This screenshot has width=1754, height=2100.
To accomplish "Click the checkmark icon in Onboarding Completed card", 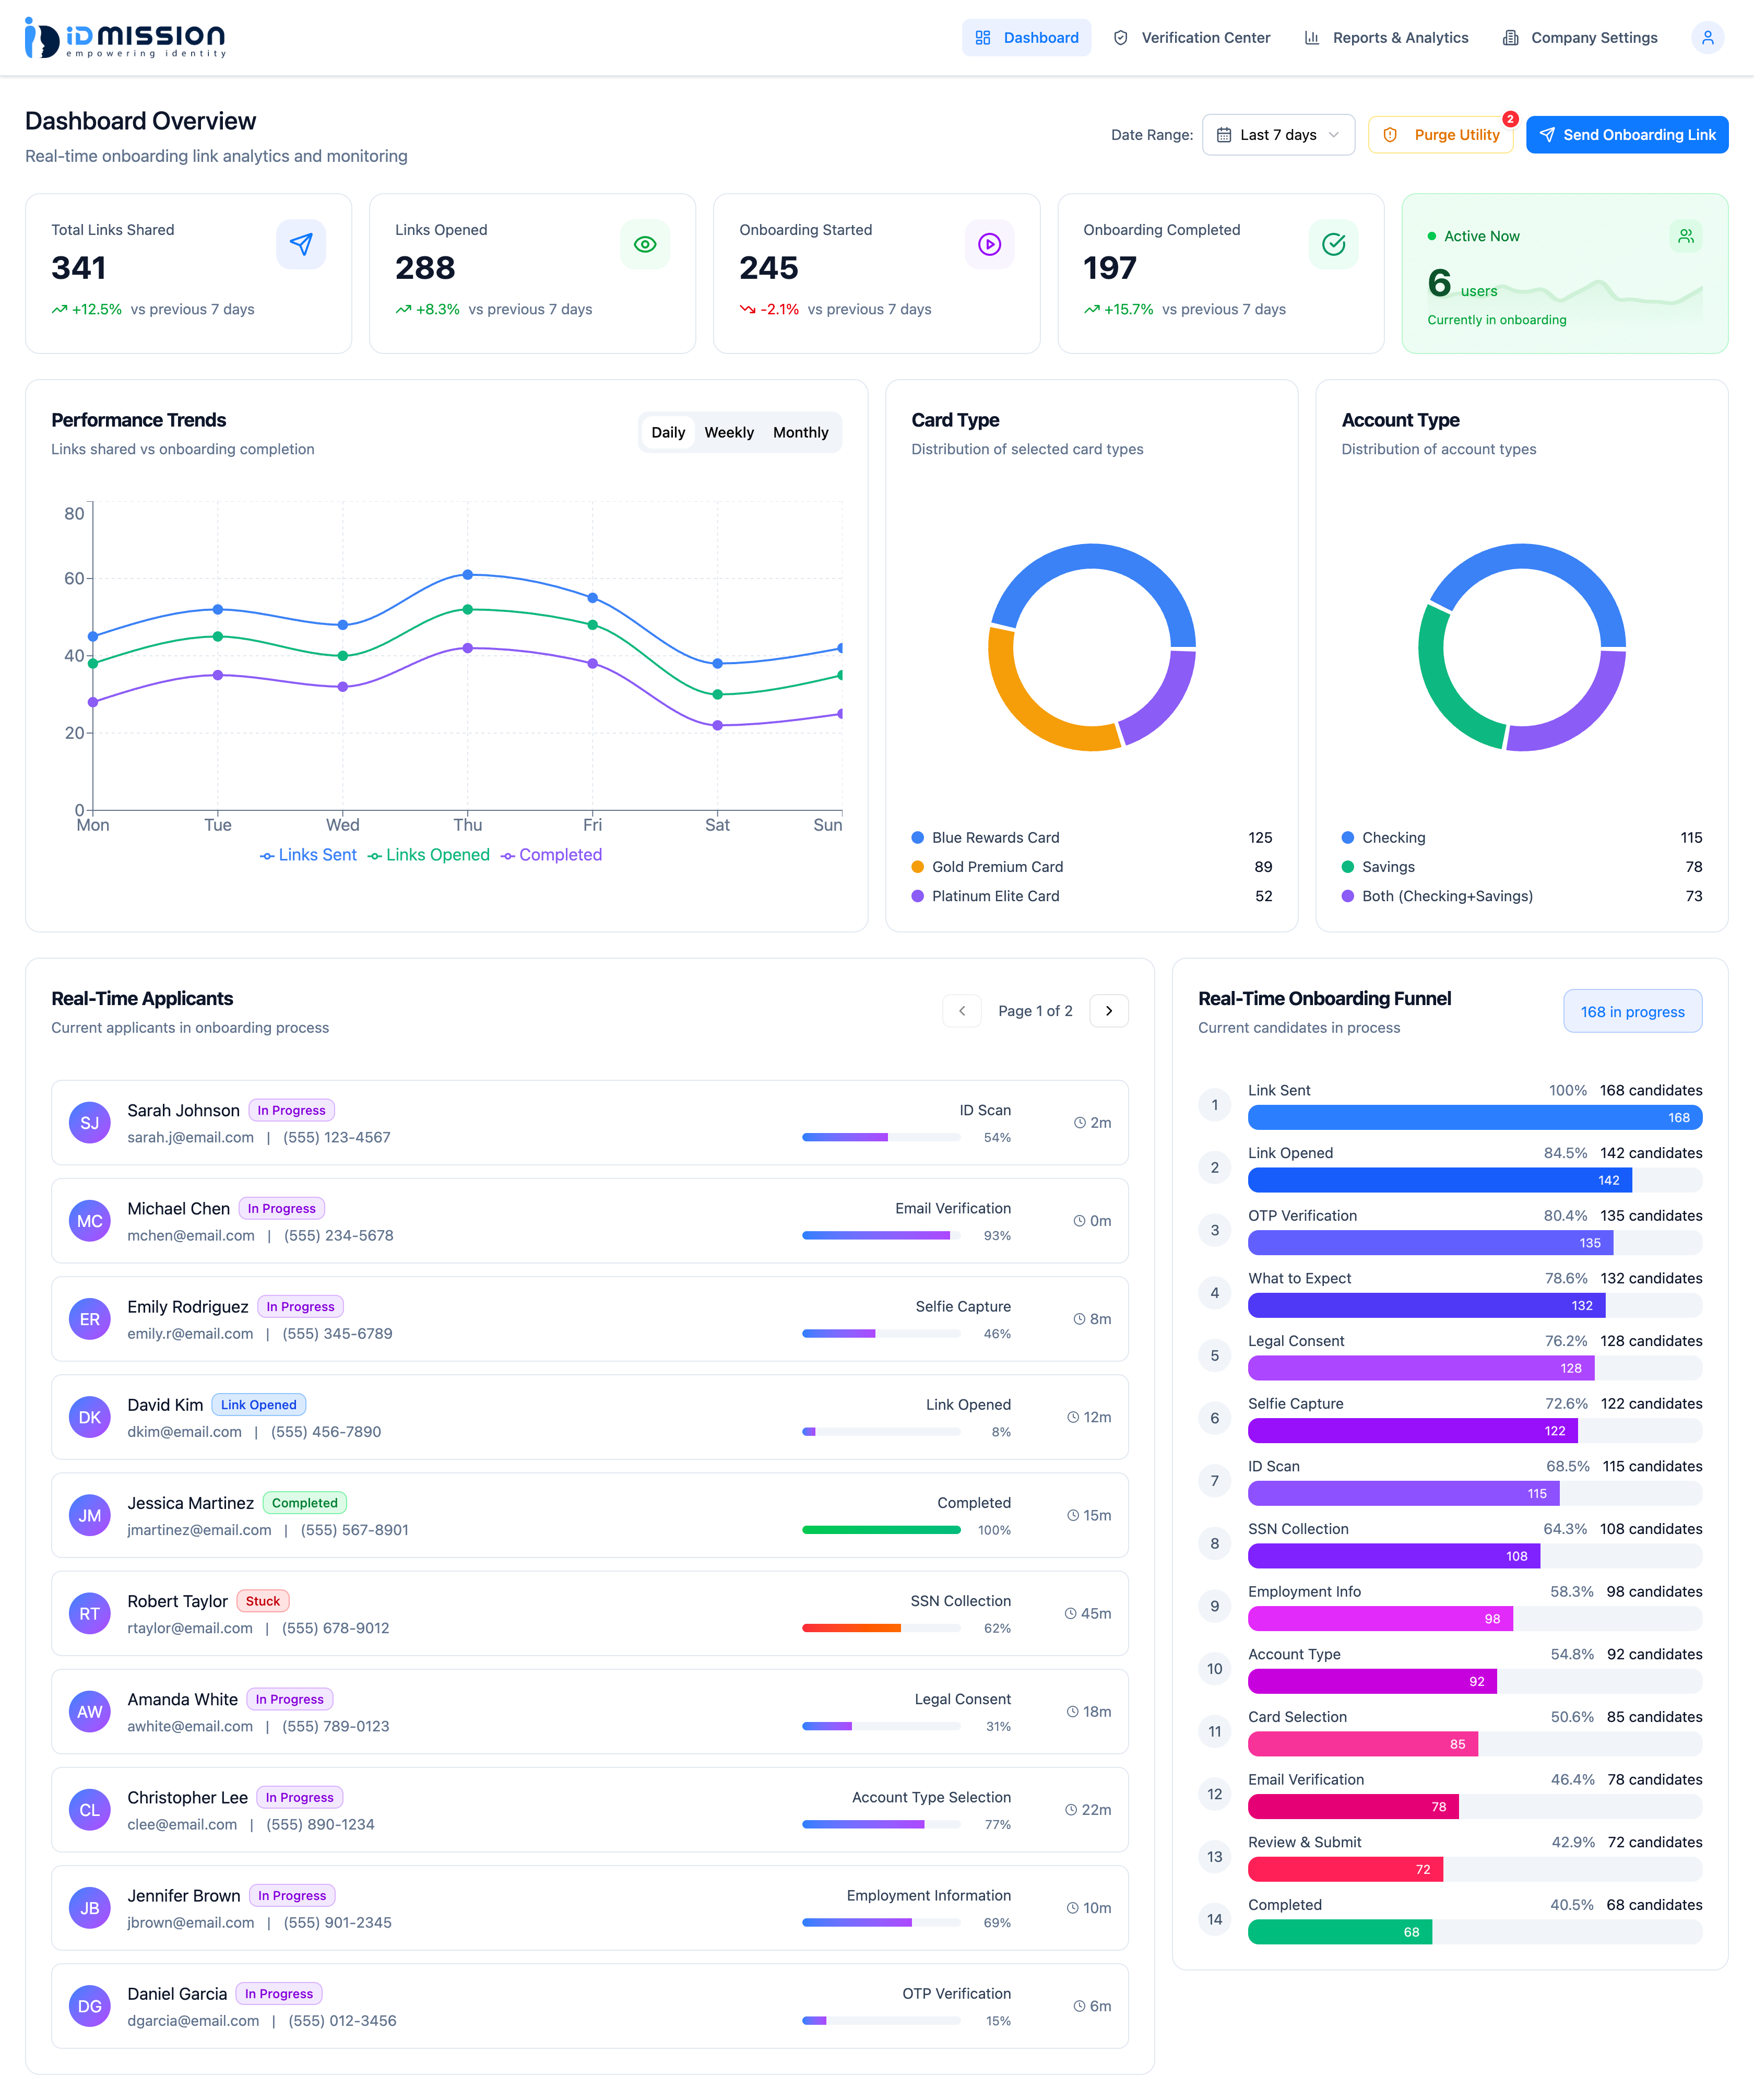I will [x=1333, y=244].
